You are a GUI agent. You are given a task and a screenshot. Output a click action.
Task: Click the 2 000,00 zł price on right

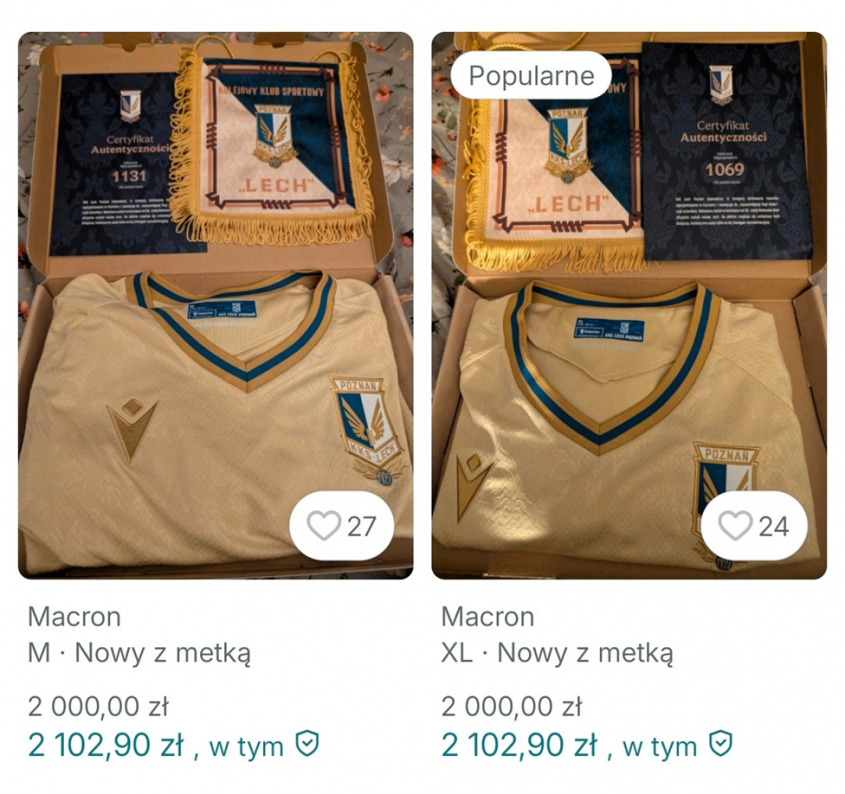click(512, 706)
